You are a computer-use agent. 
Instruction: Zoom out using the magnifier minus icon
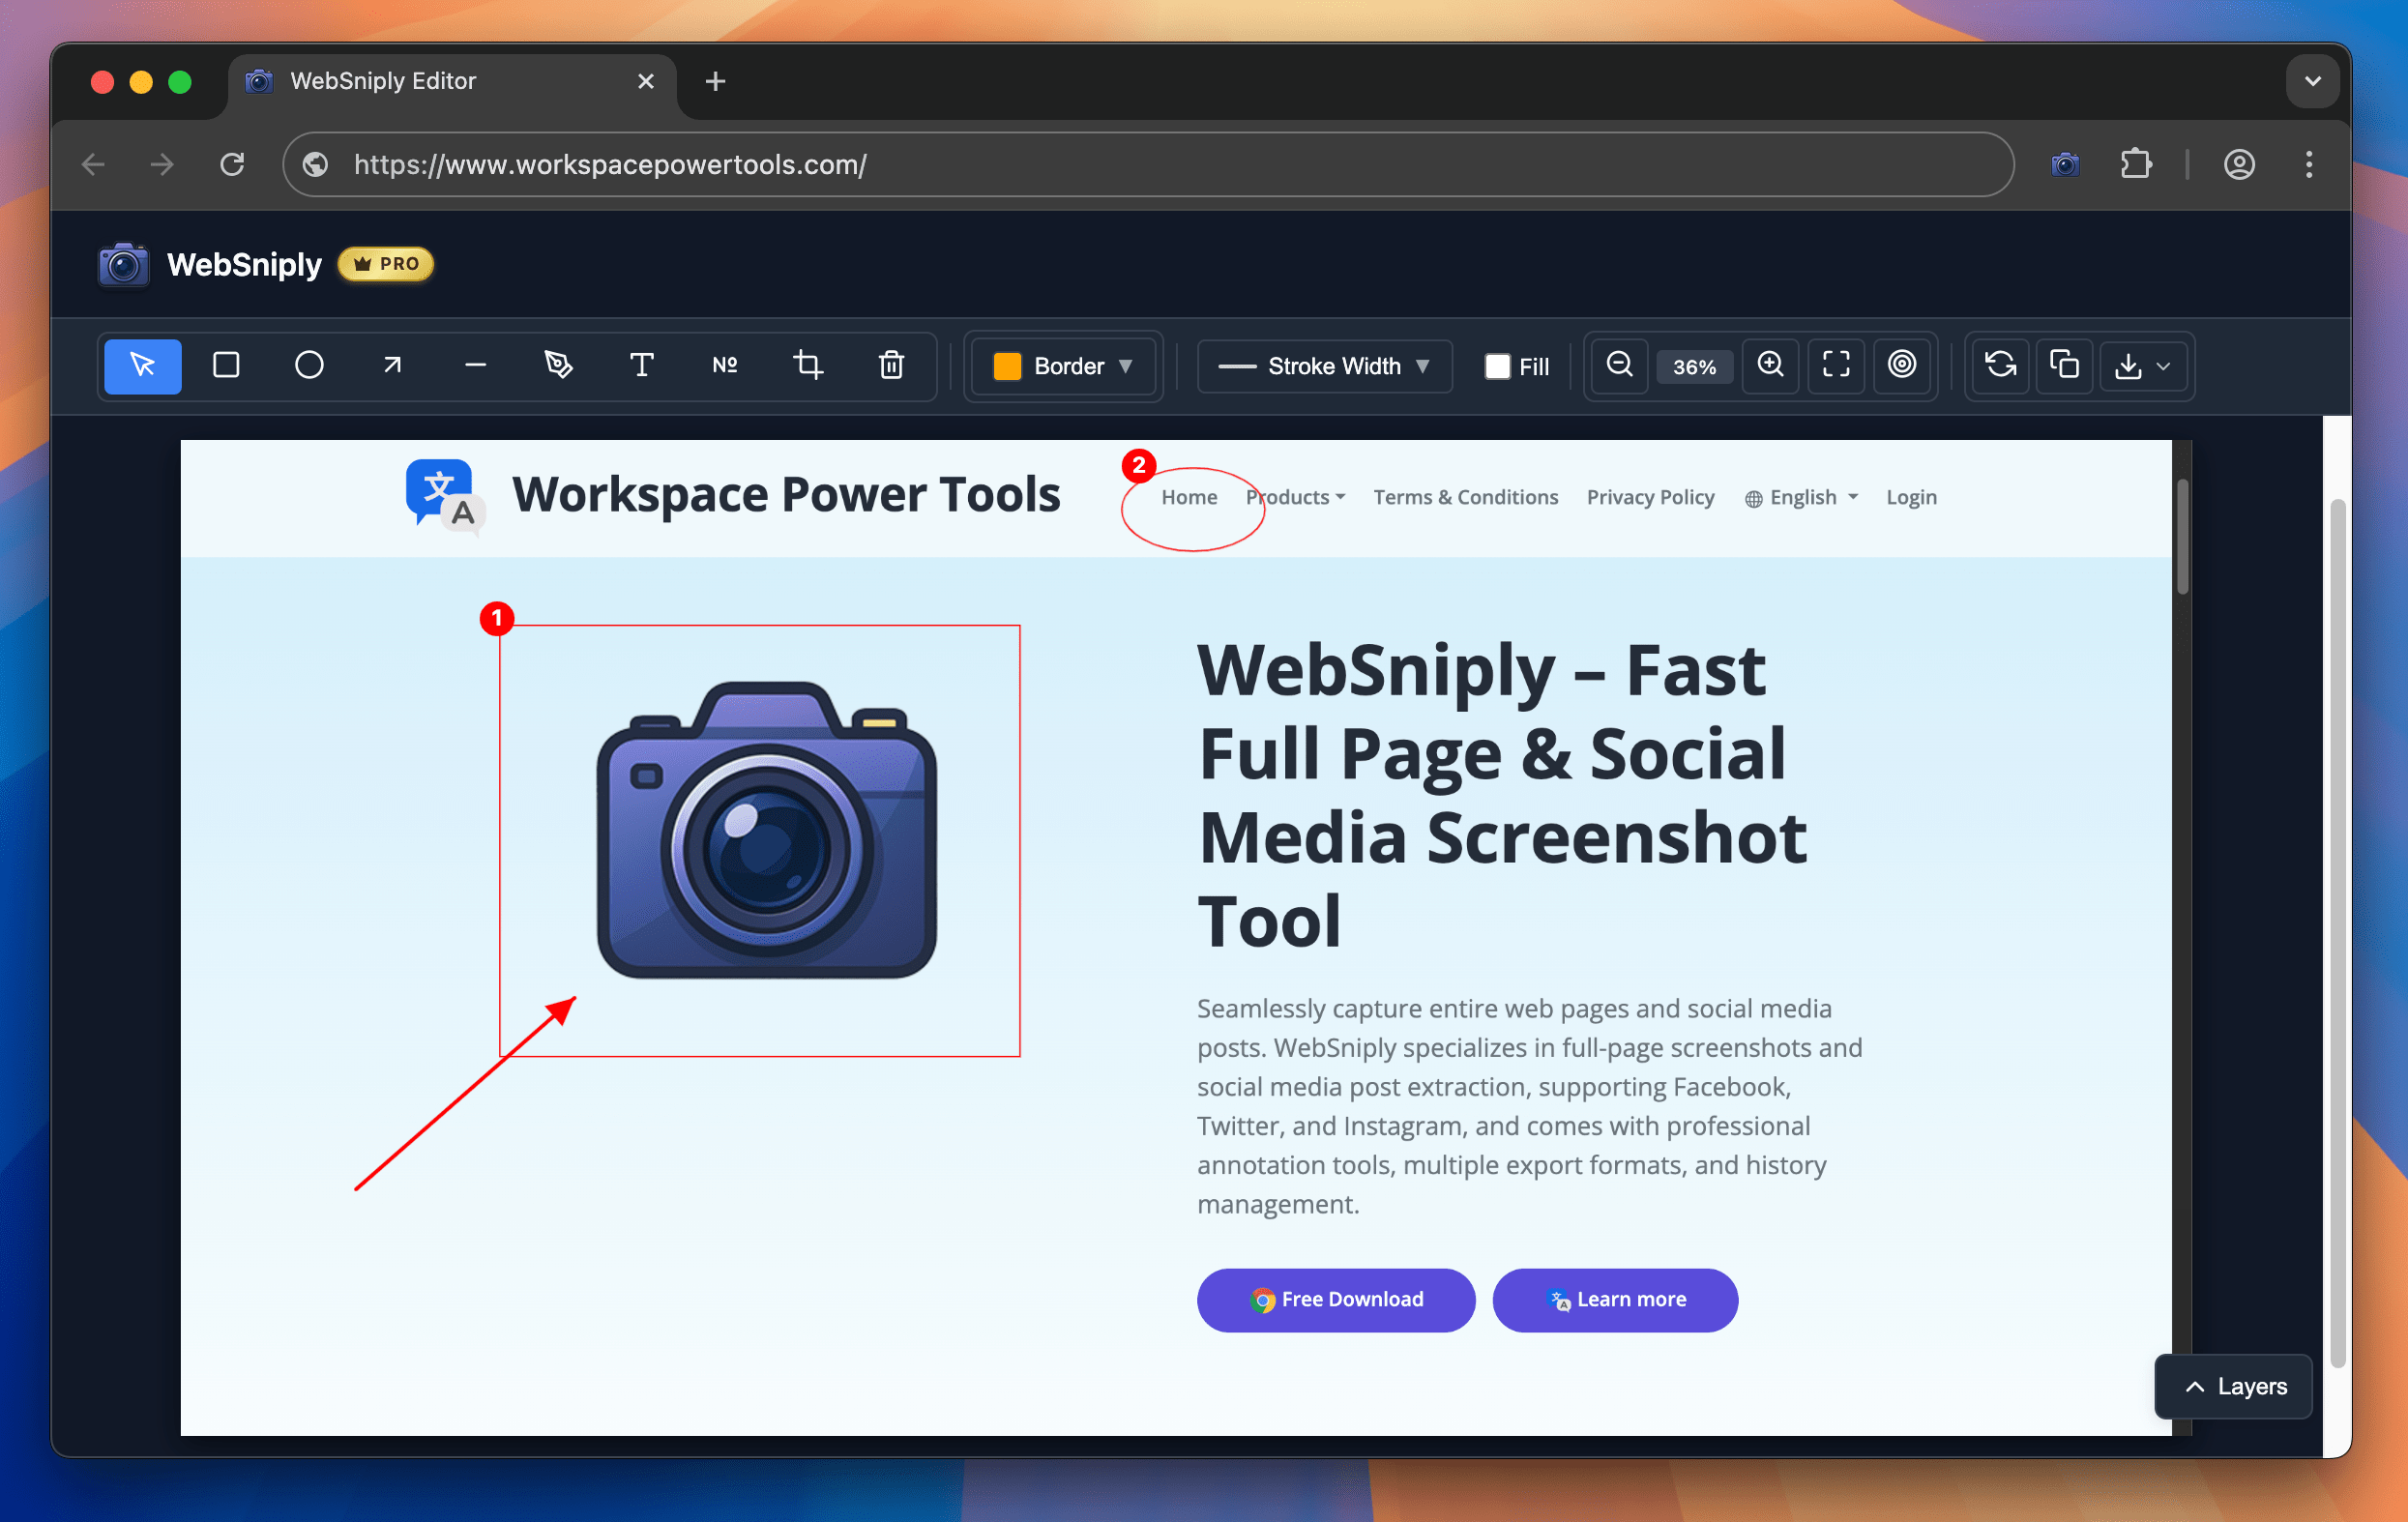pyautogui.click(x=1618, y=365)
